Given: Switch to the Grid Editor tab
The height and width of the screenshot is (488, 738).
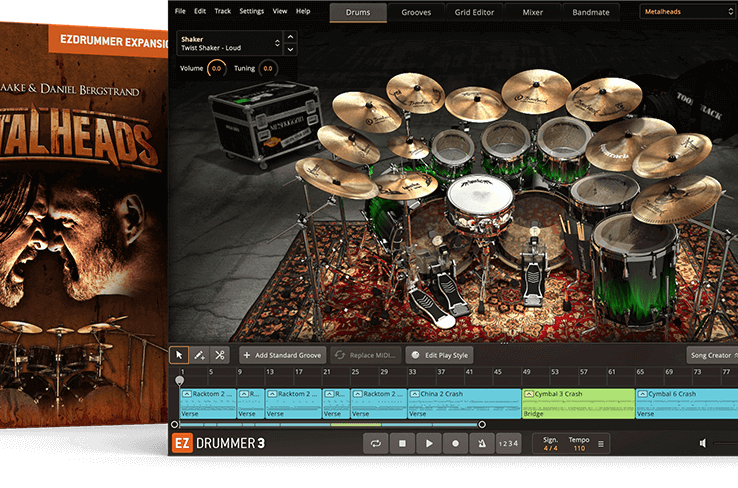Looking at the screenshot, I should (x=474, y=13).
